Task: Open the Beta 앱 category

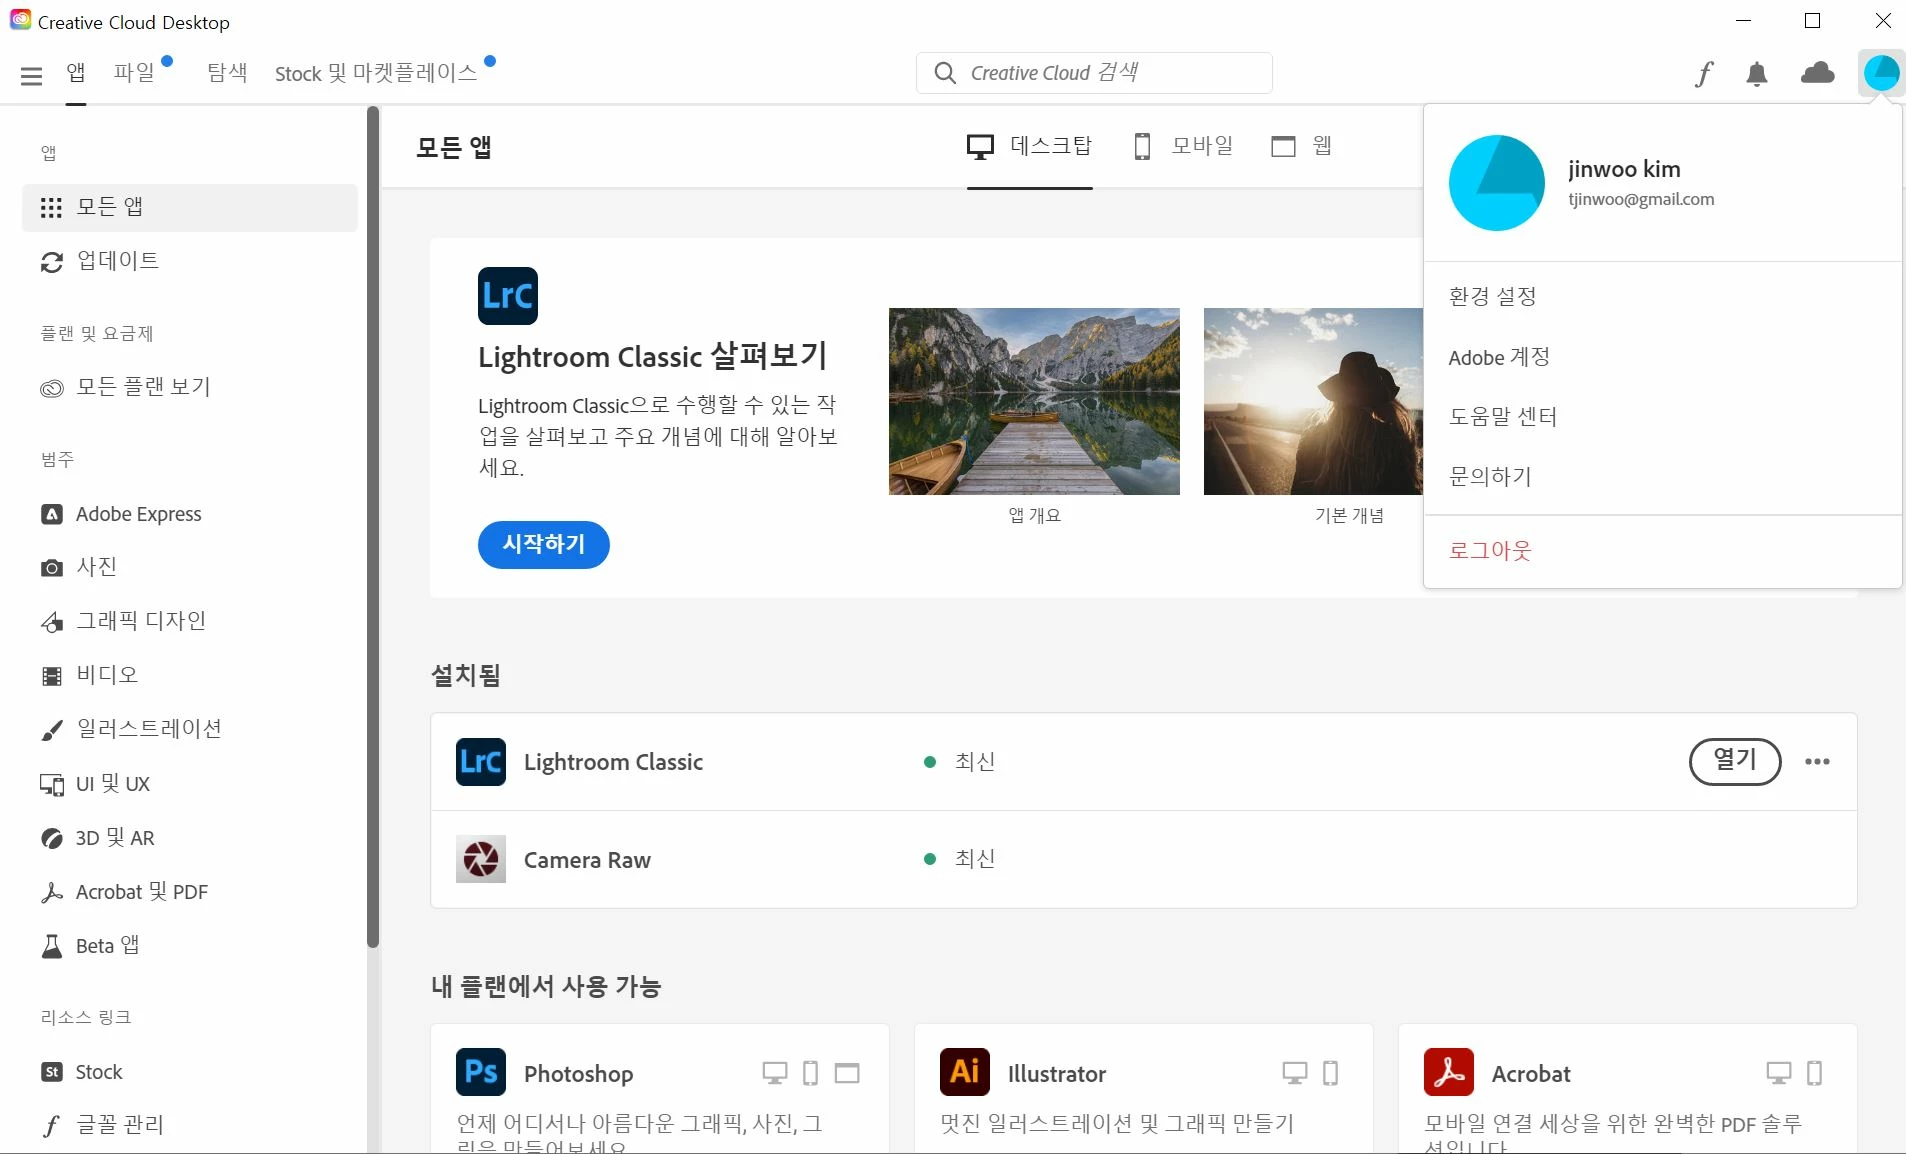Action: pyautogui.click(x=90, y=946)
